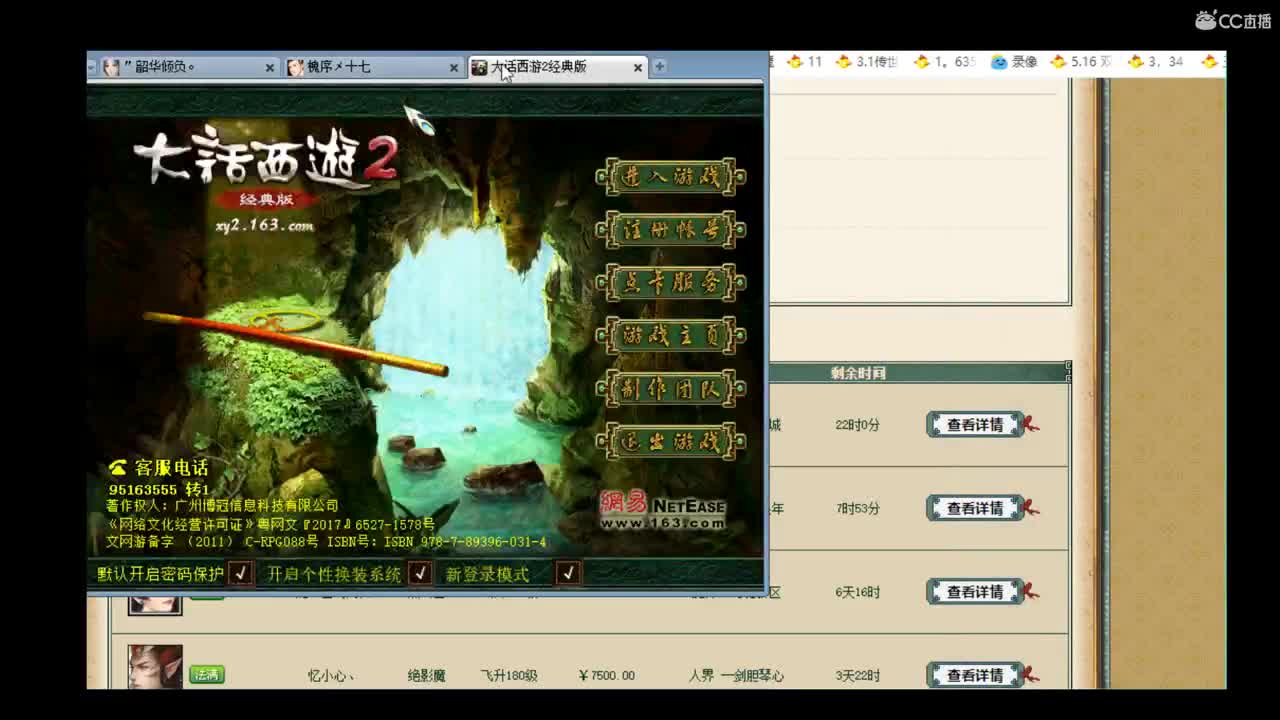Click the NetEase www.163.com logo
This screenshot has height=720, width=1280.
coord(662,510)
